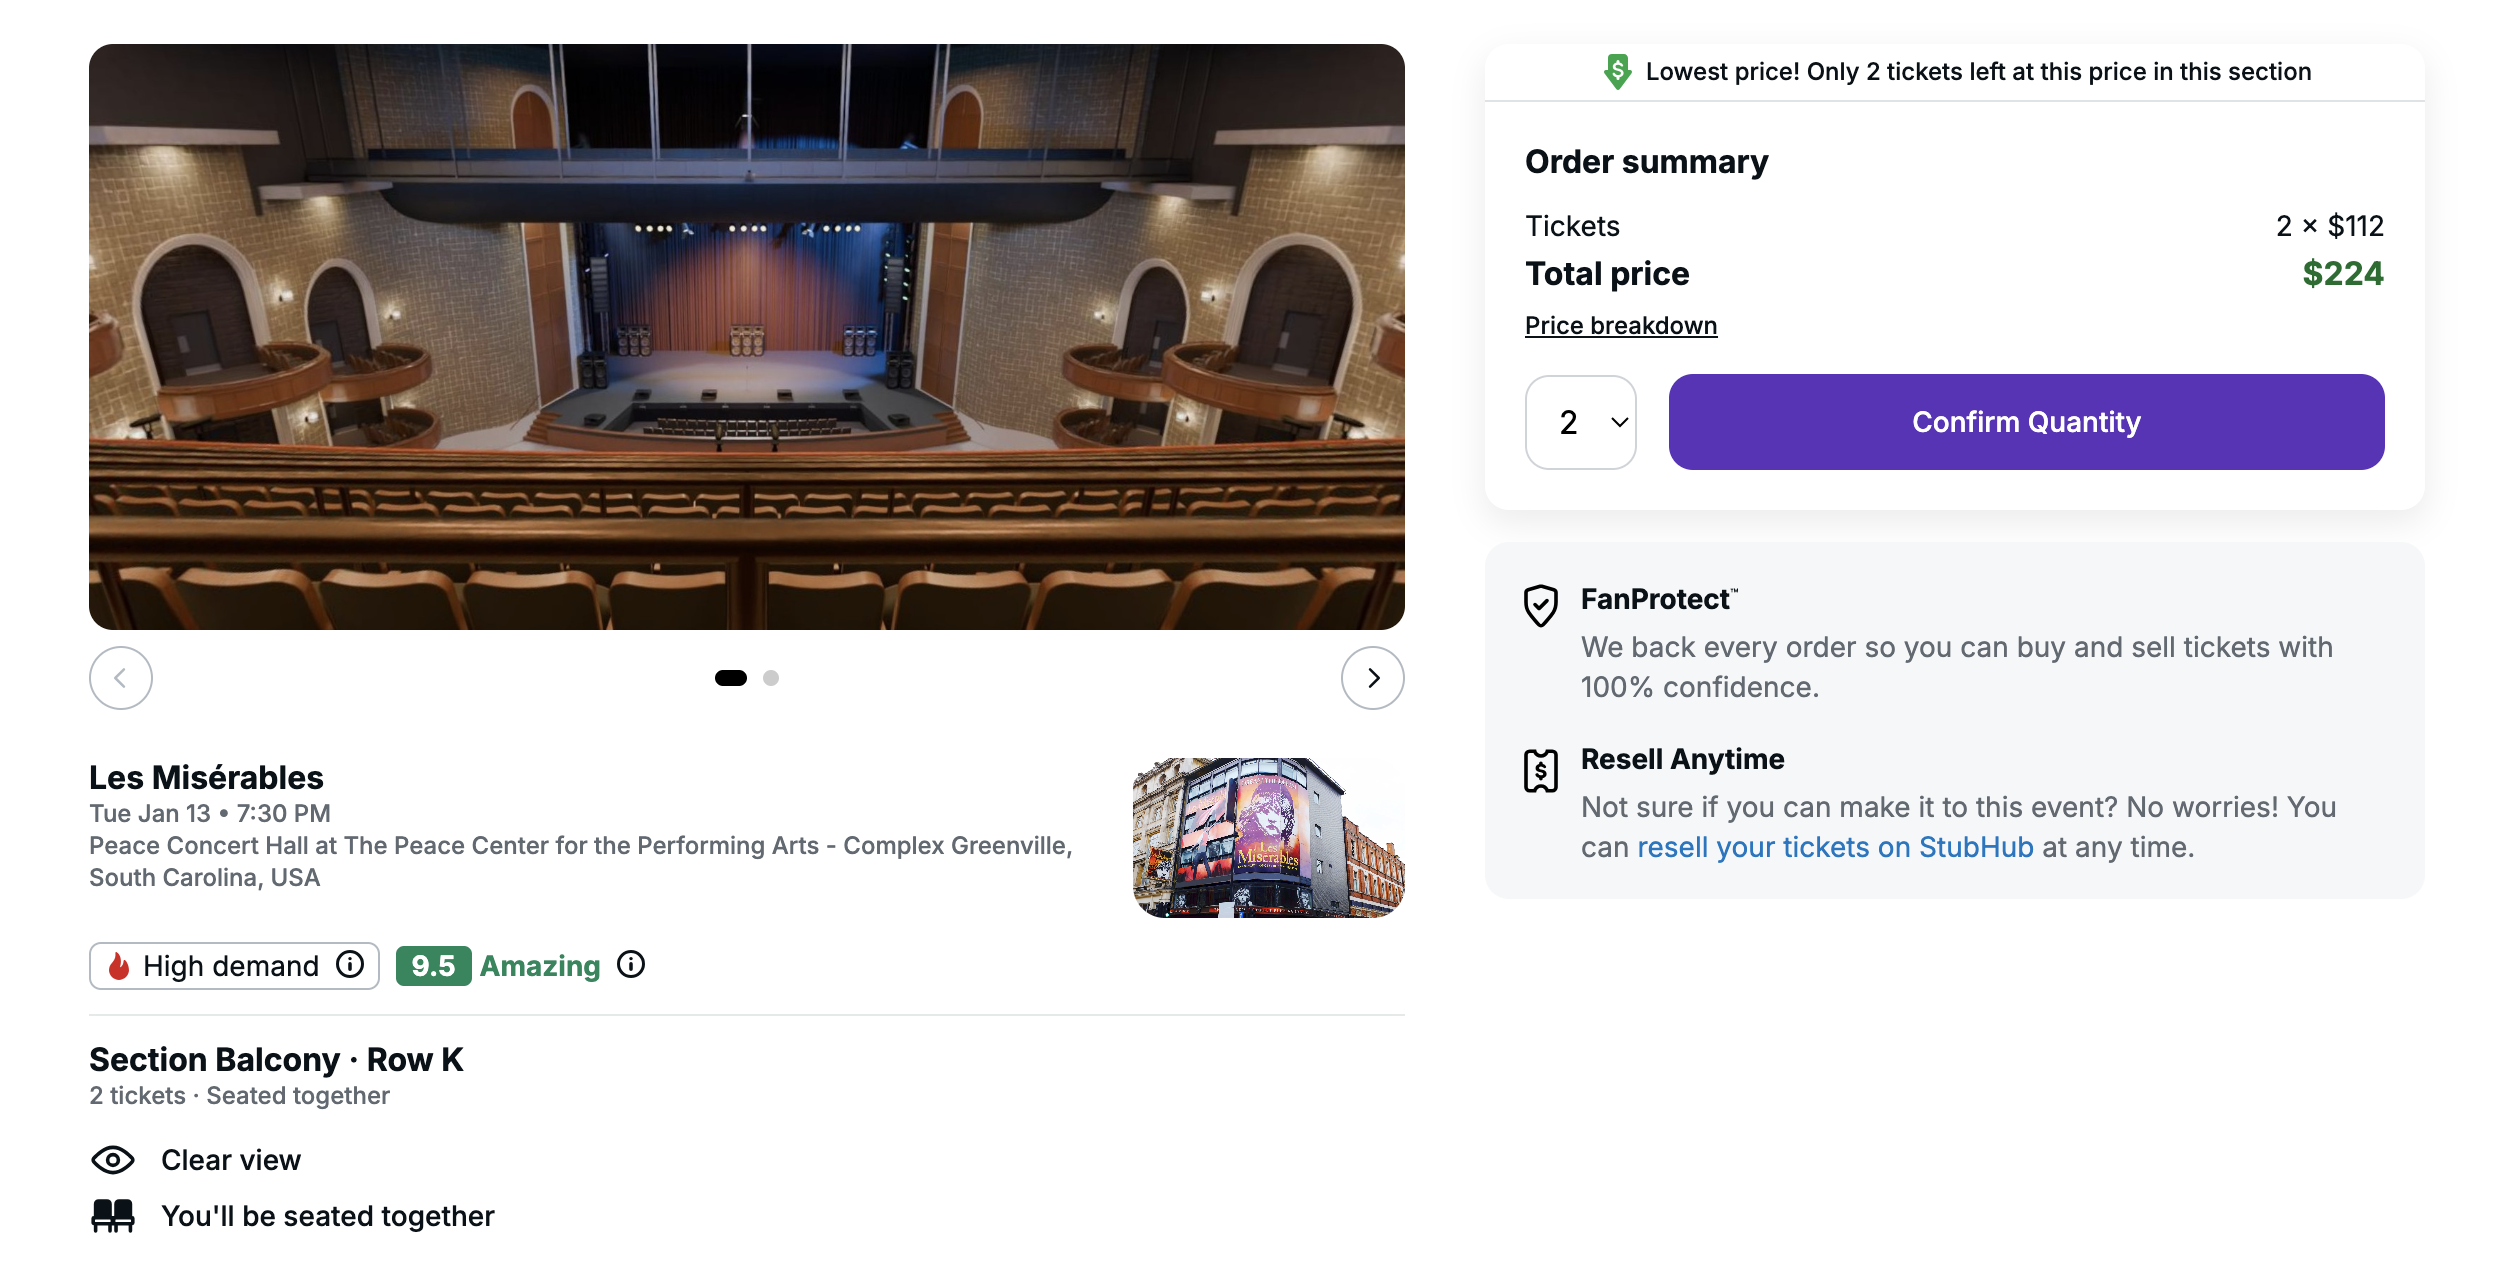This screenshot has width=2504, height=1262.
Task: Open the ticket quantity dropdown
Action: point(1581,422)
